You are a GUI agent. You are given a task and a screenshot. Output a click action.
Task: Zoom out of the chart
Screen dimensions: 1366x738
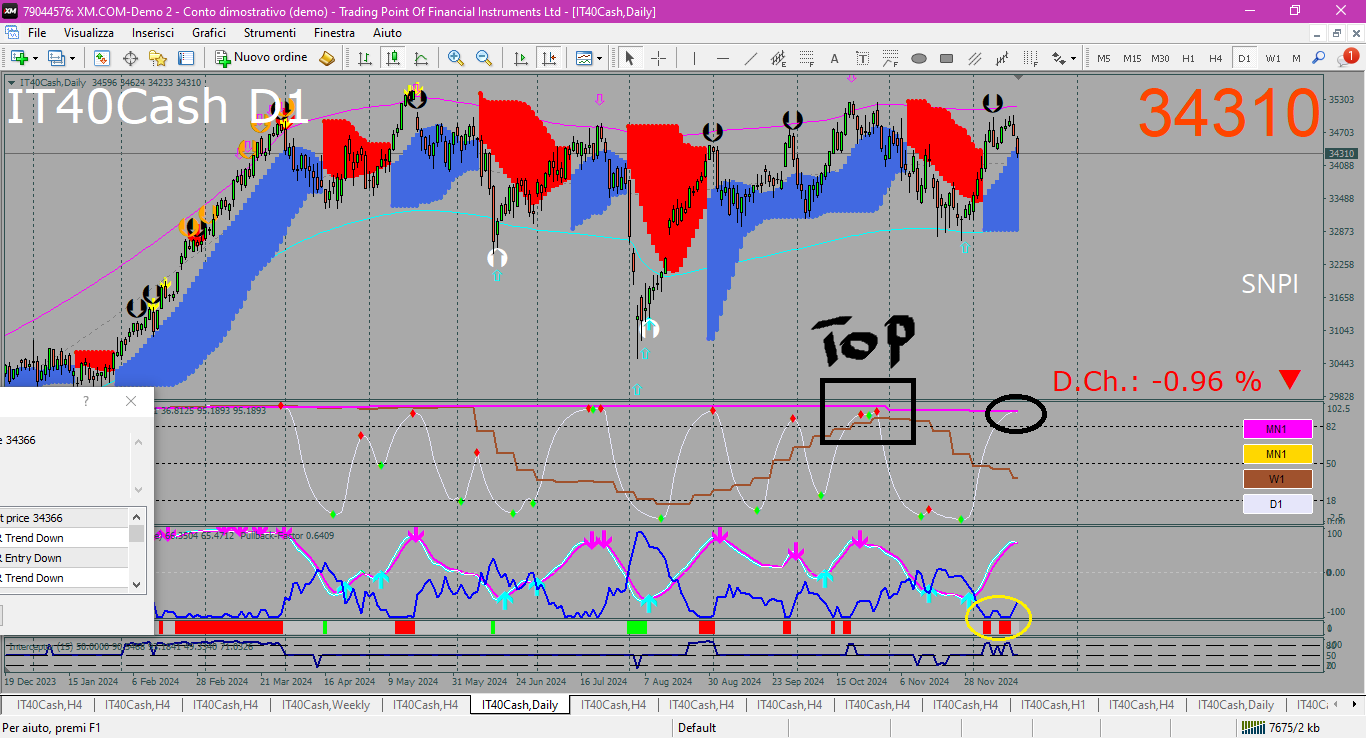484,58
